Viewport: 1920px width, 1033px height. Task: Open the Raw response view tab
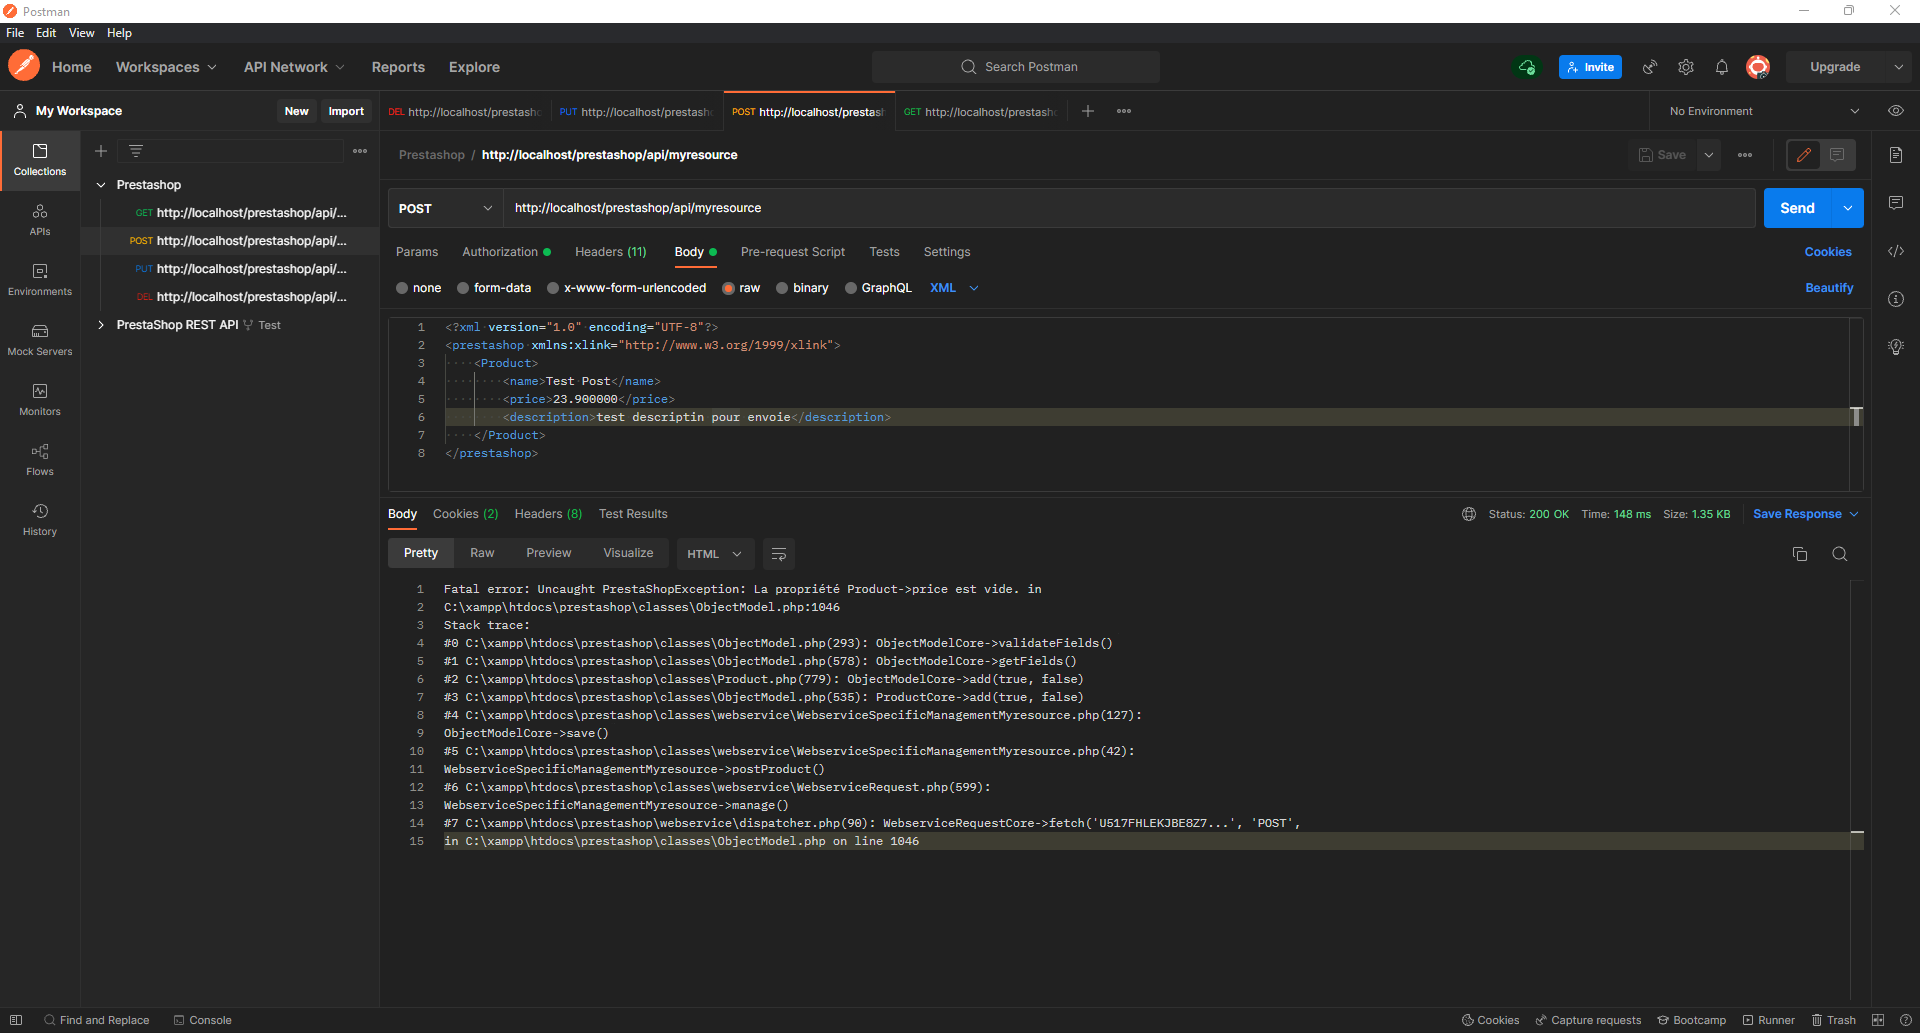tap(482, 553)
